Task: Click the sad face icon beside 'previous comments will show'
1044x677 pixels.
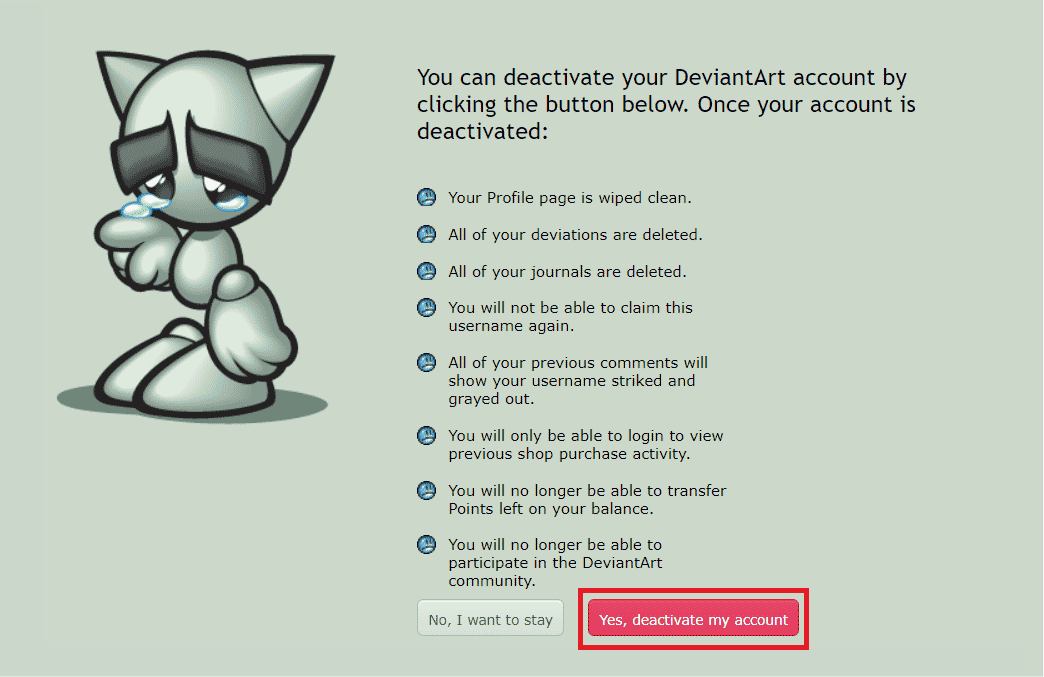Action: pos(426,363)
